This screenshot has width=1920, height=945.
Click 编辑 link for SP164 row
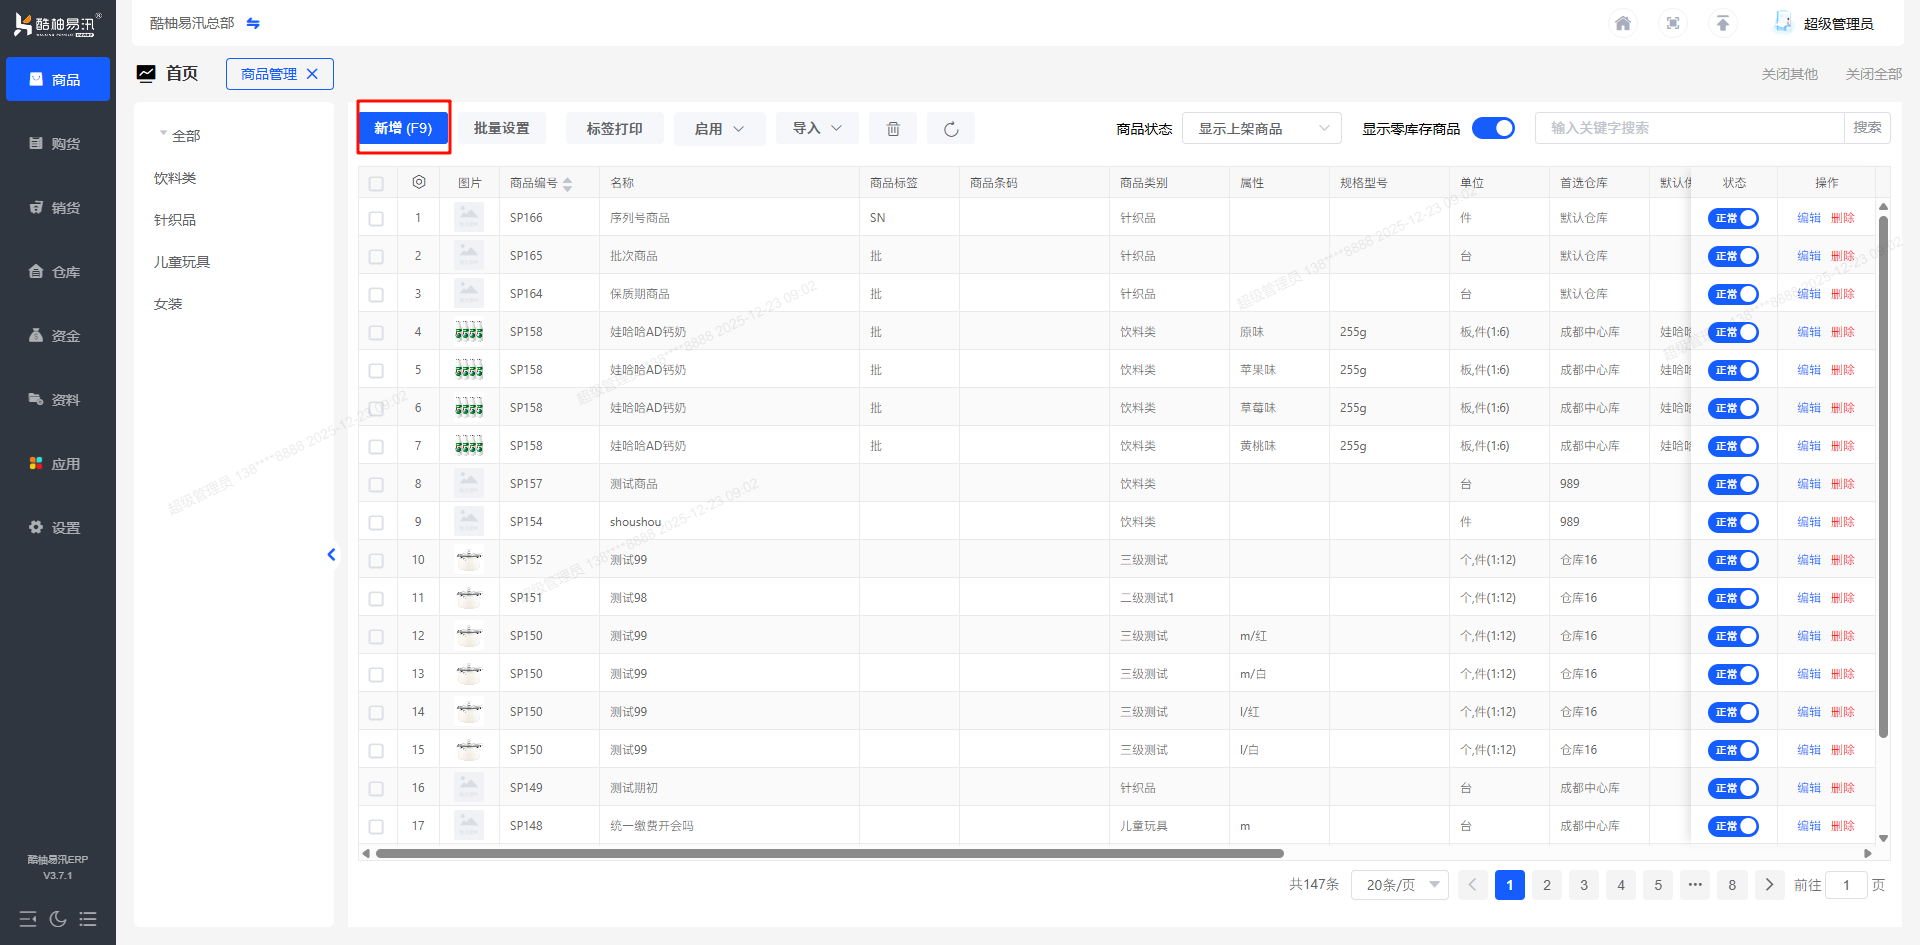(1808, 294)
